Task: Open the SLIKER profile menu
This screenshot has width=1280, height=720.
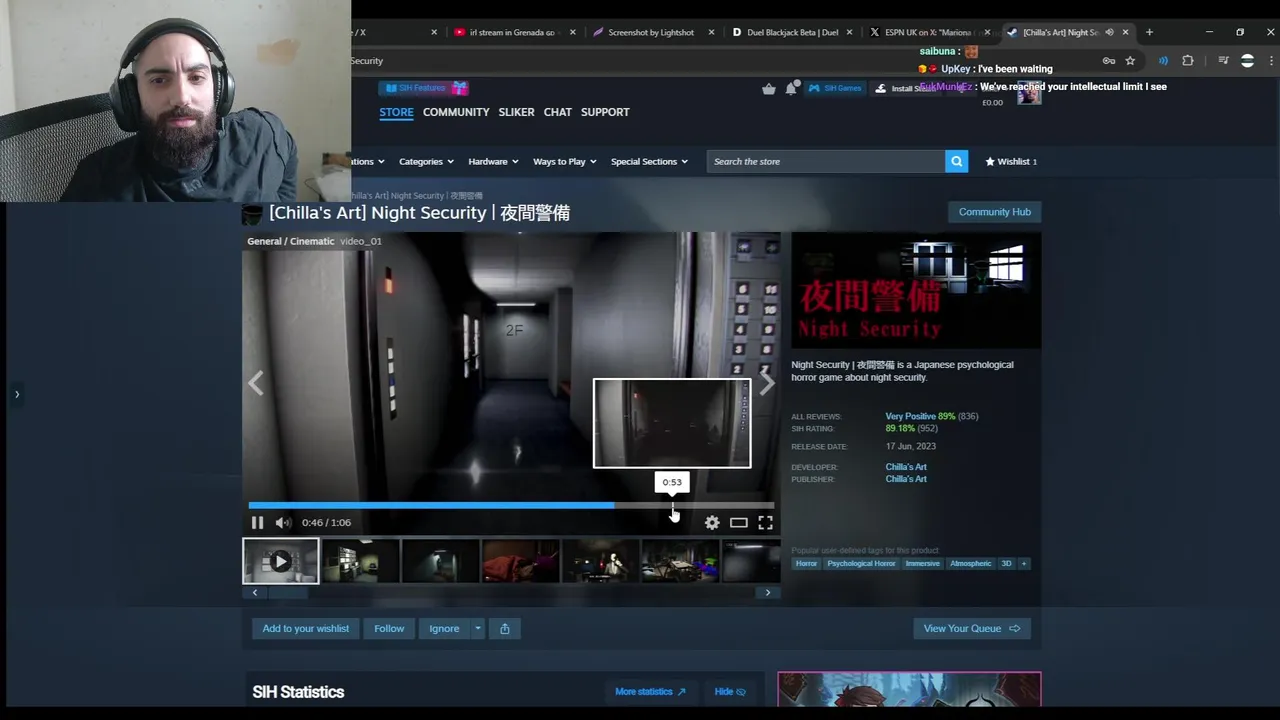Action: 516,112
